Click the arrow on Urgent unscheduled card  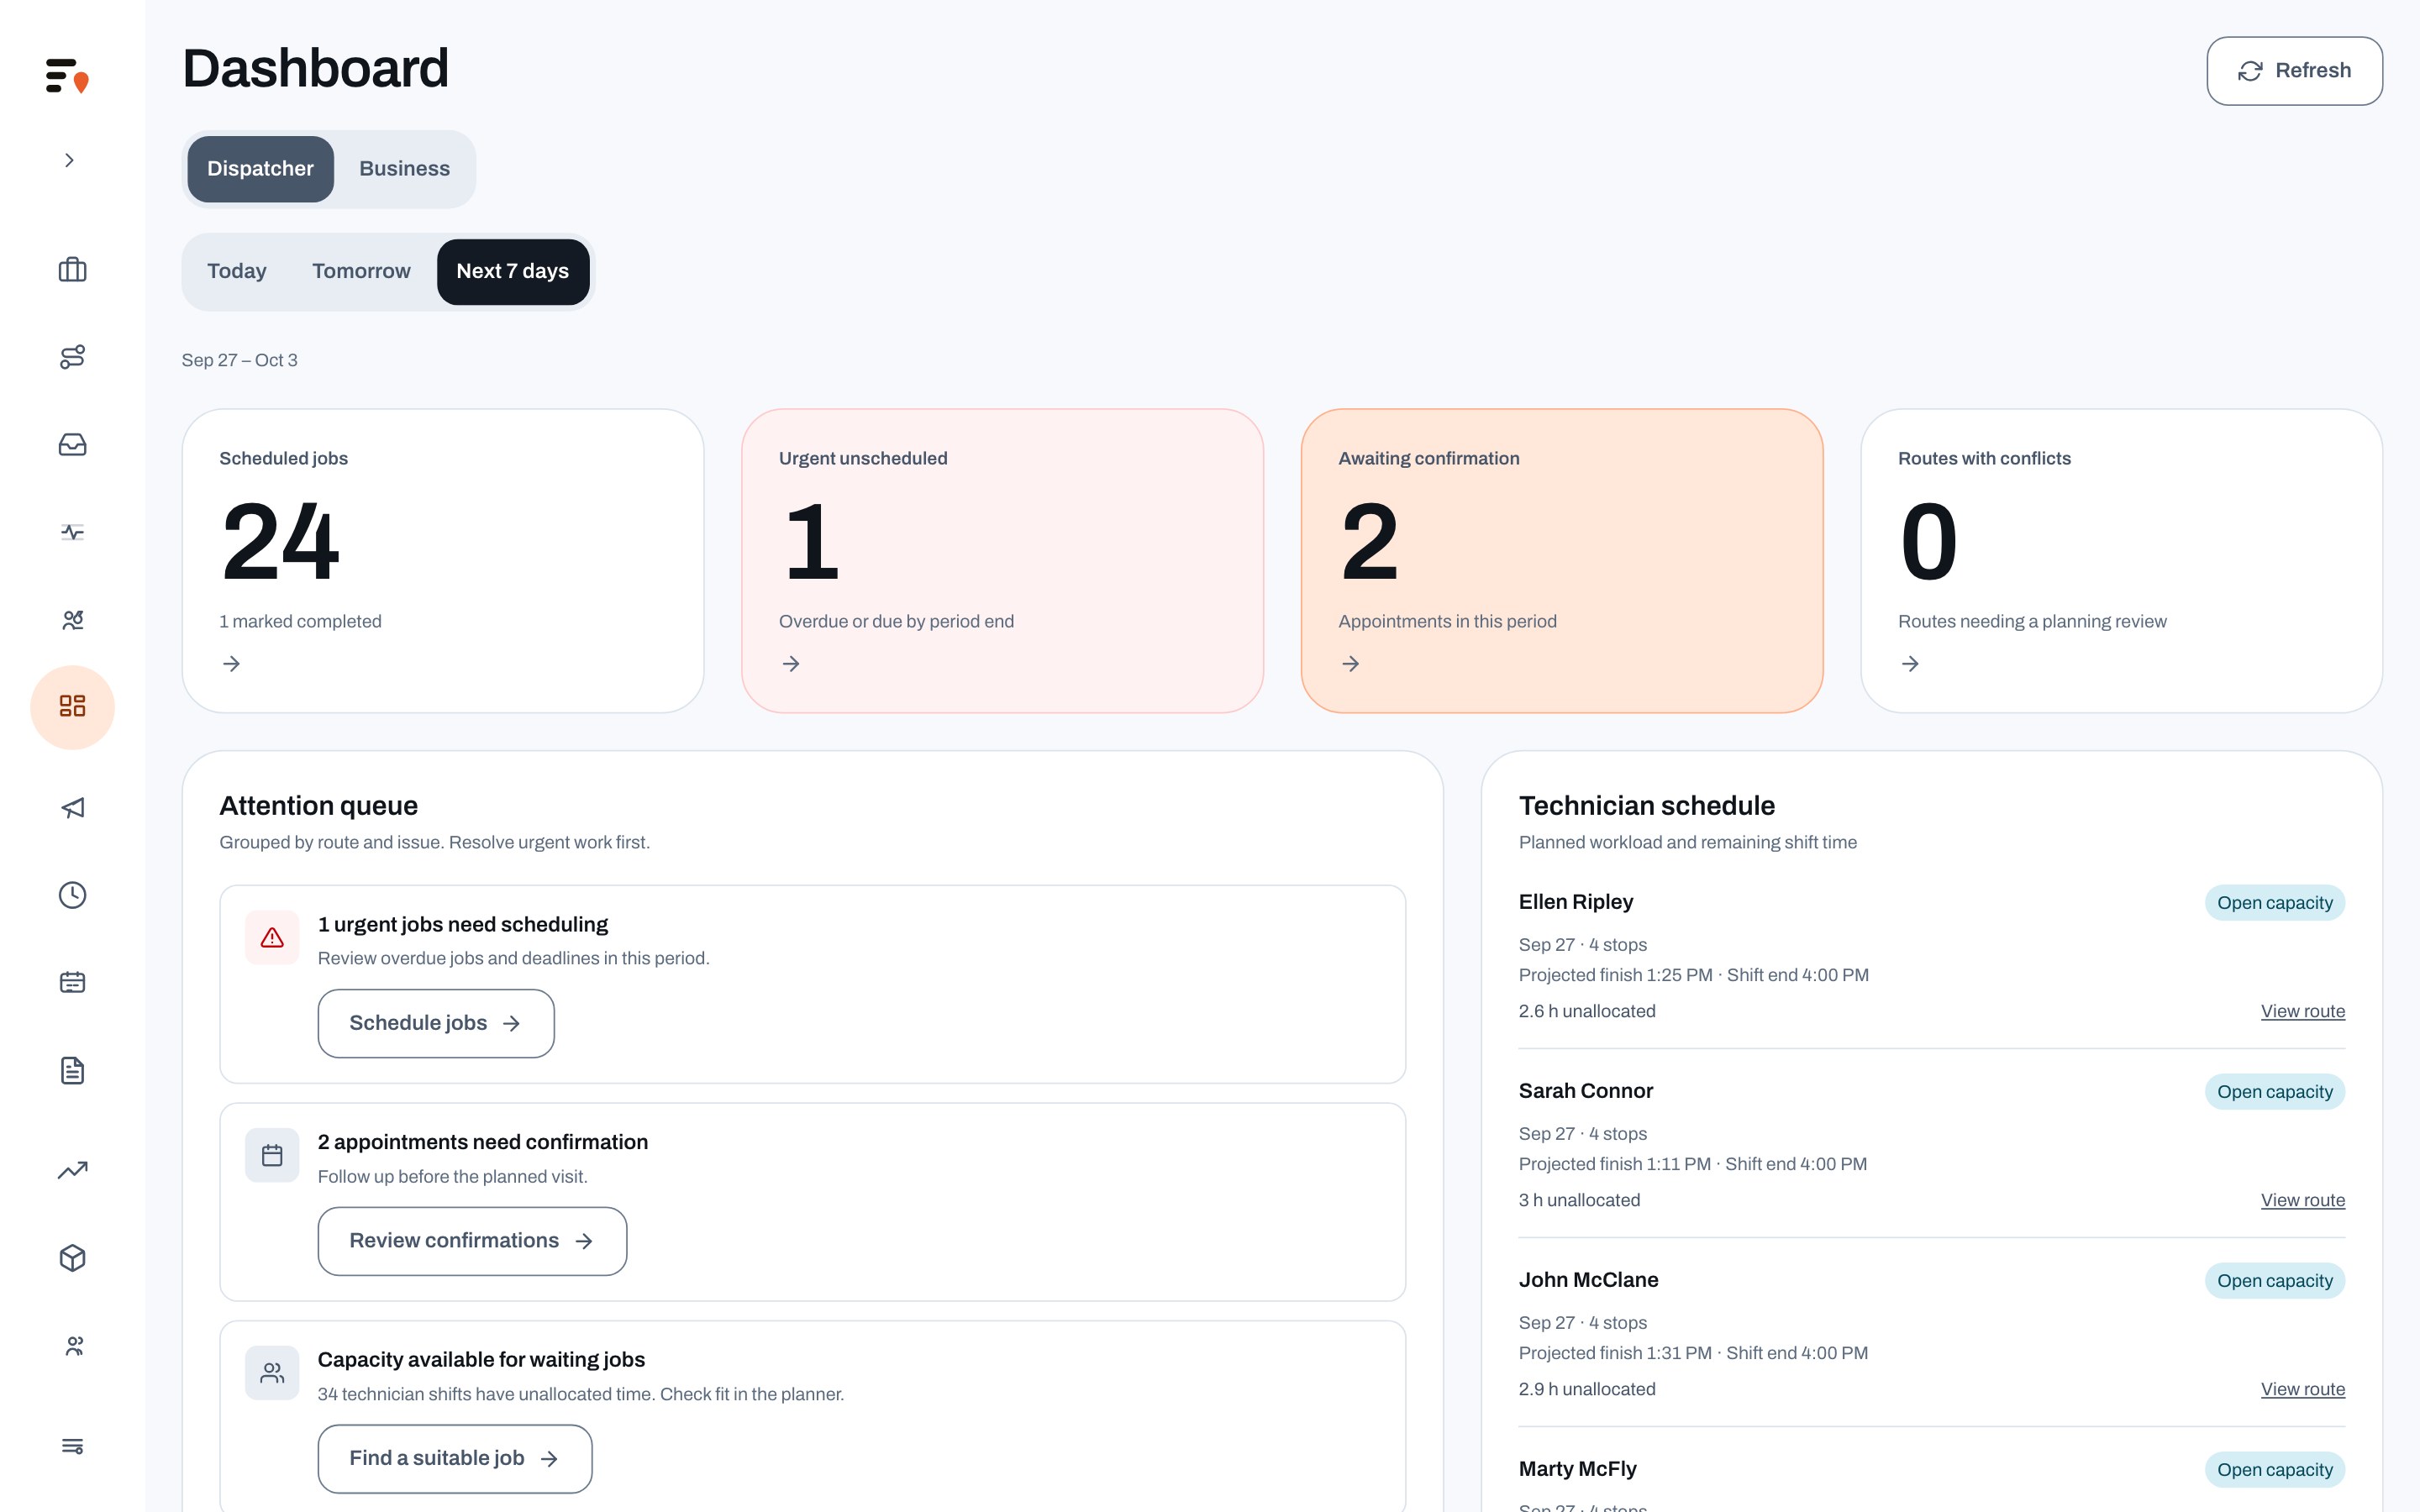791,664
